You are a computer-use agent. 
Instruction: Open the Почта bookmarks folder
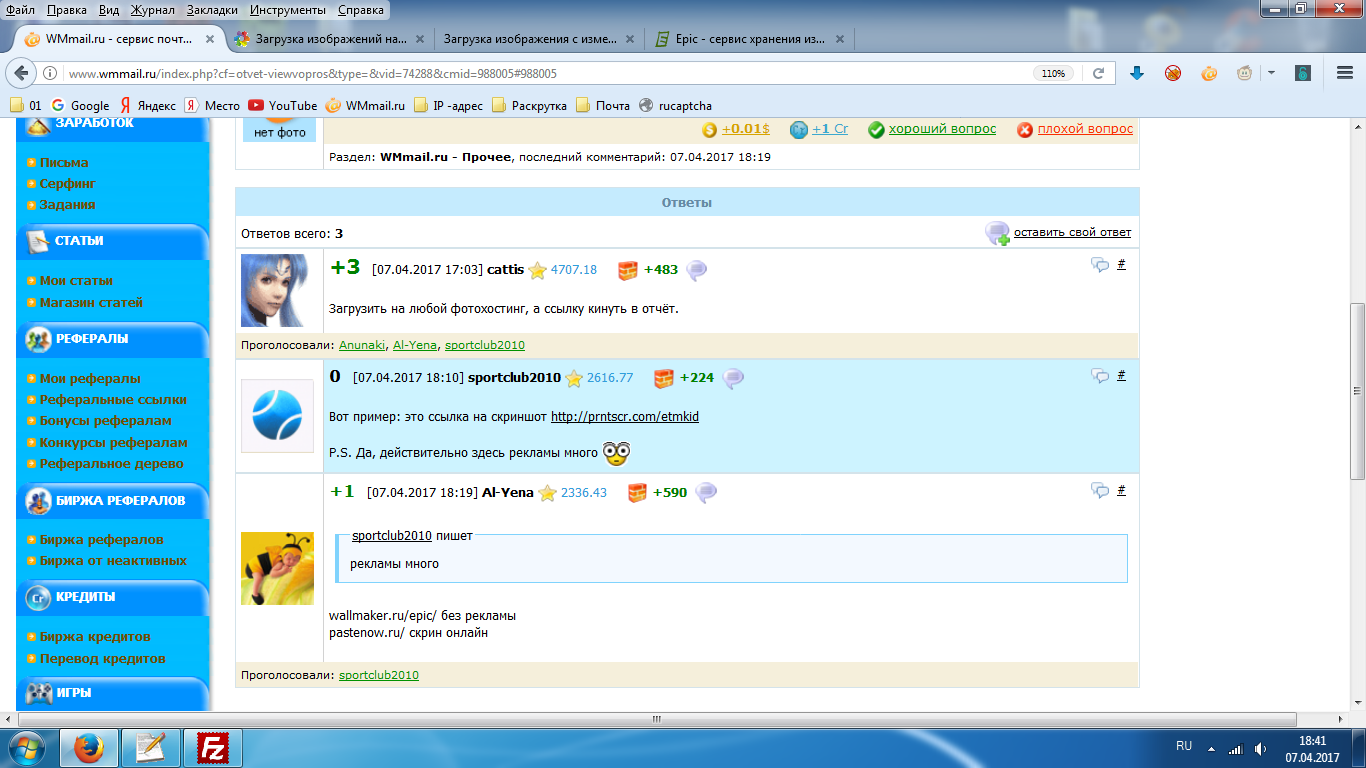[603, 105]
